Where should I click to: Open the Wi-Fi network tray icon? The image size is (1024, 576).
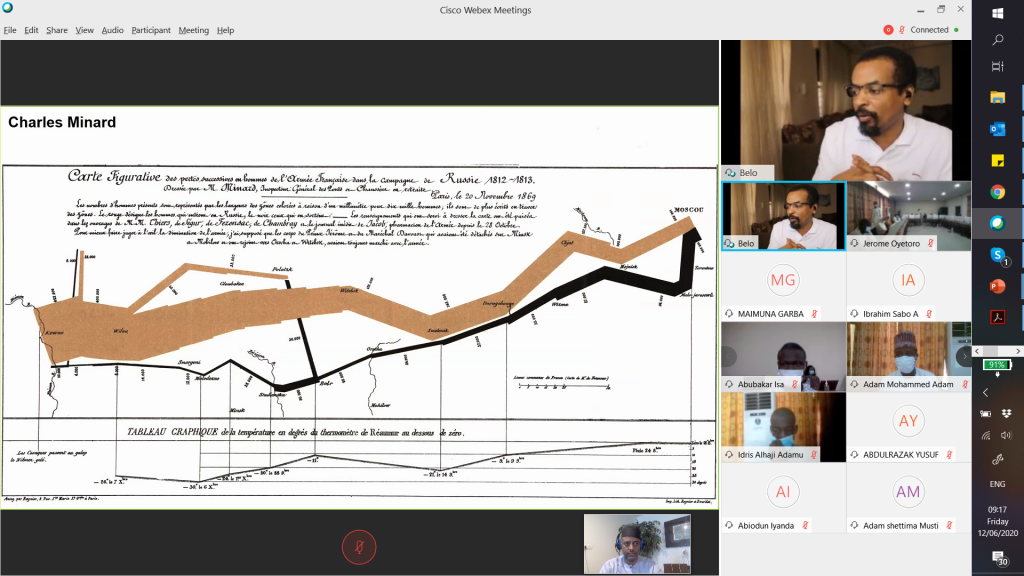tap(986, 436)
